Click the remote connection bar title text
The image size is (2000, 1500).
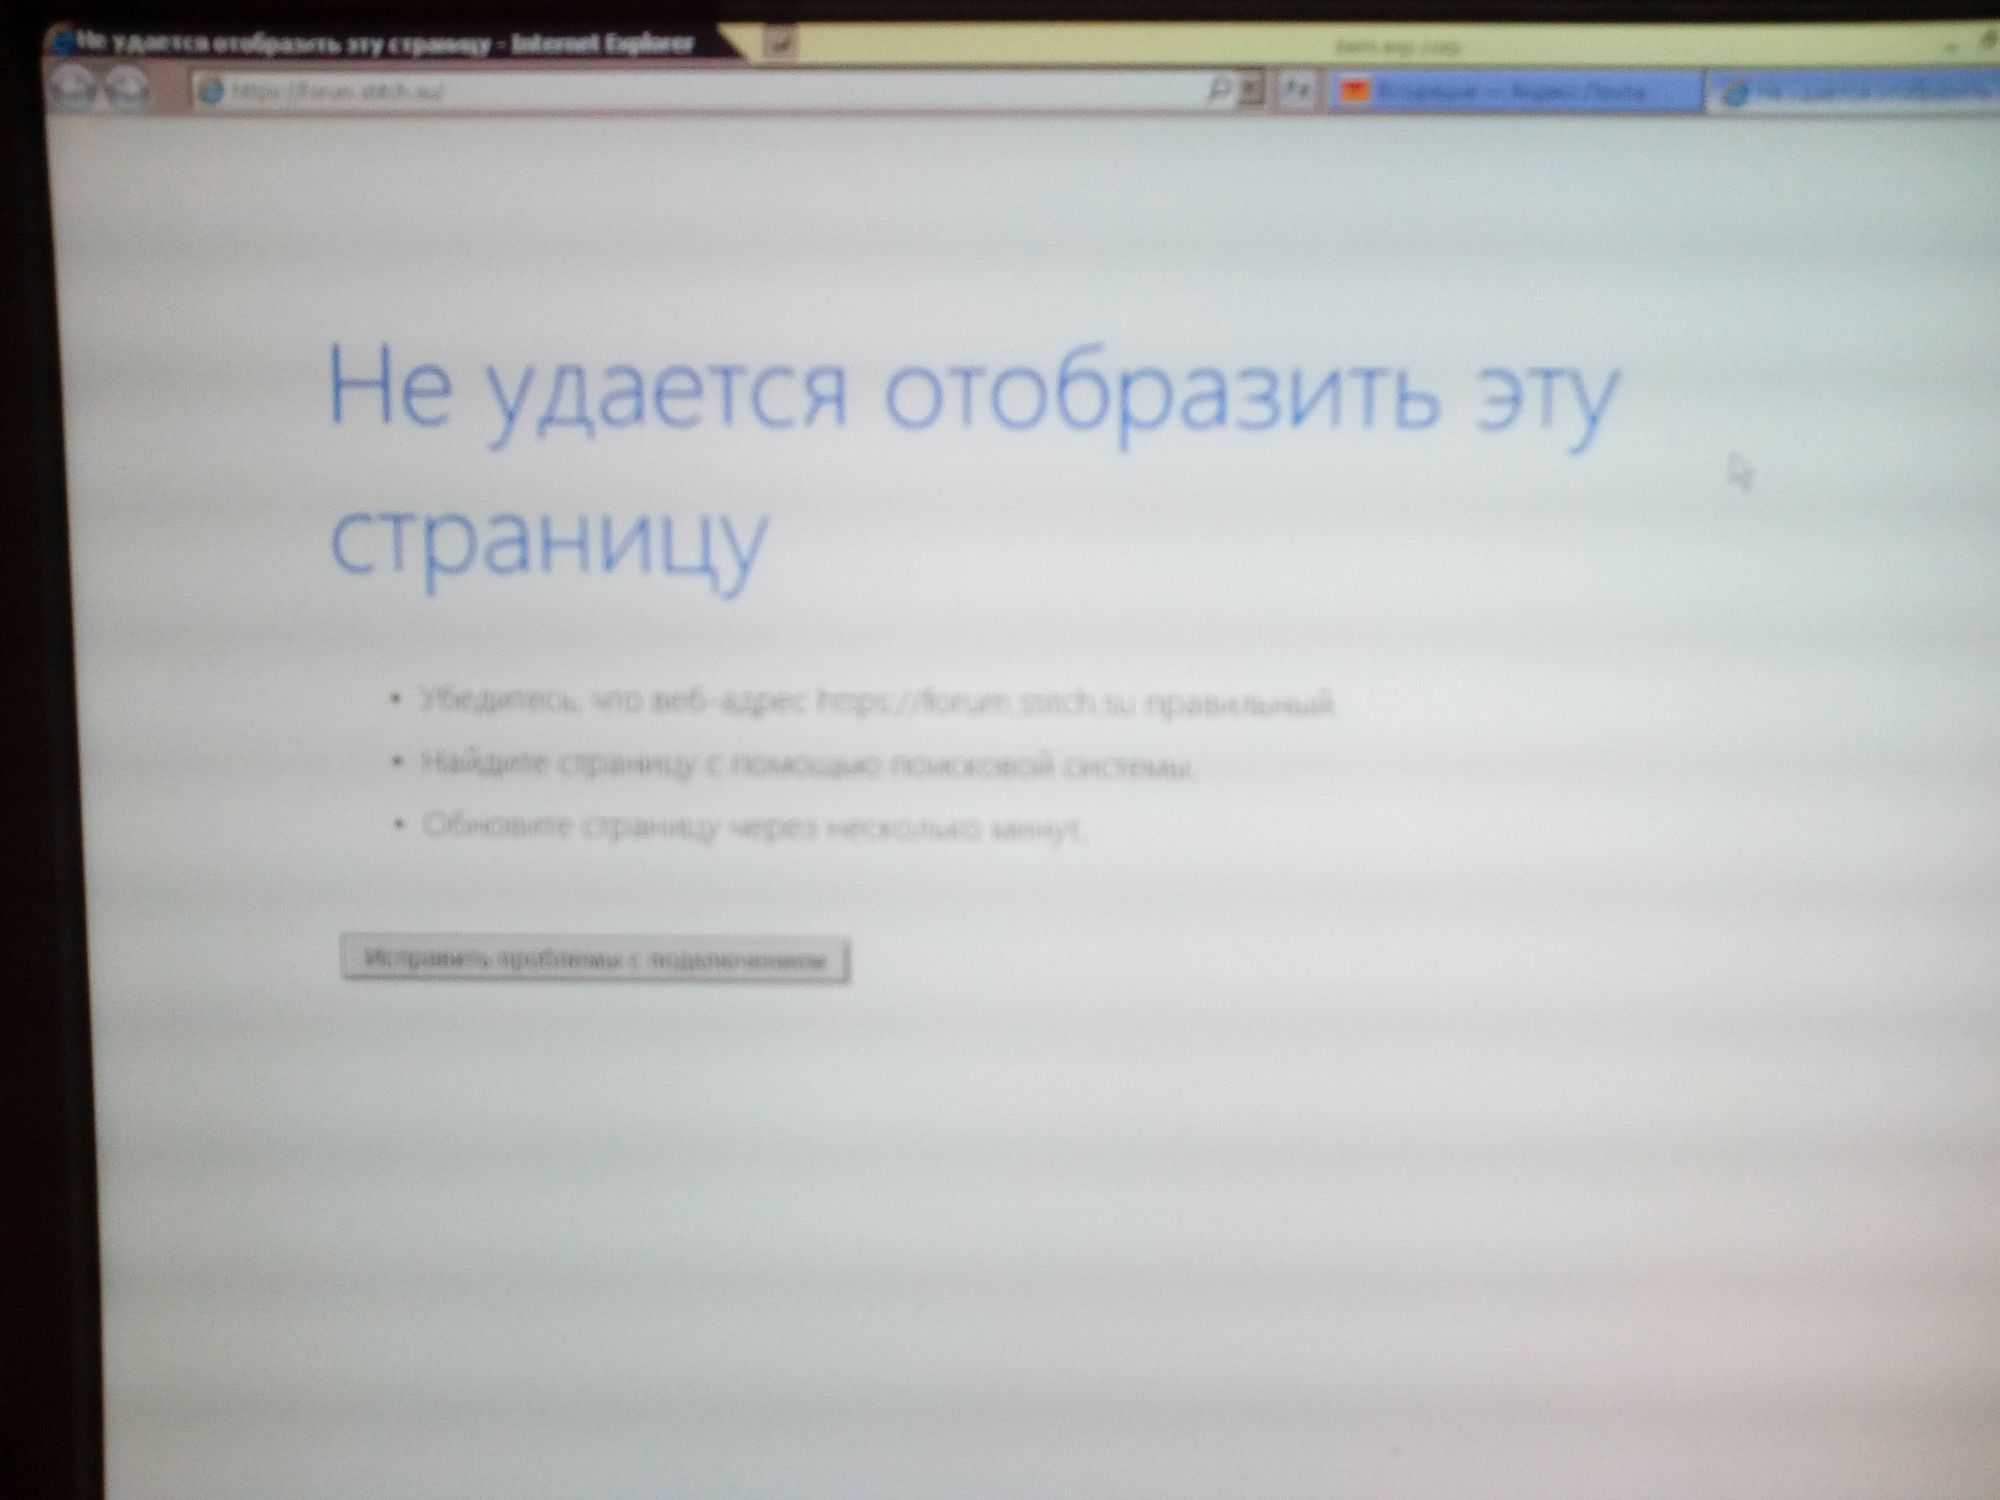click(x=1397, y=46)
